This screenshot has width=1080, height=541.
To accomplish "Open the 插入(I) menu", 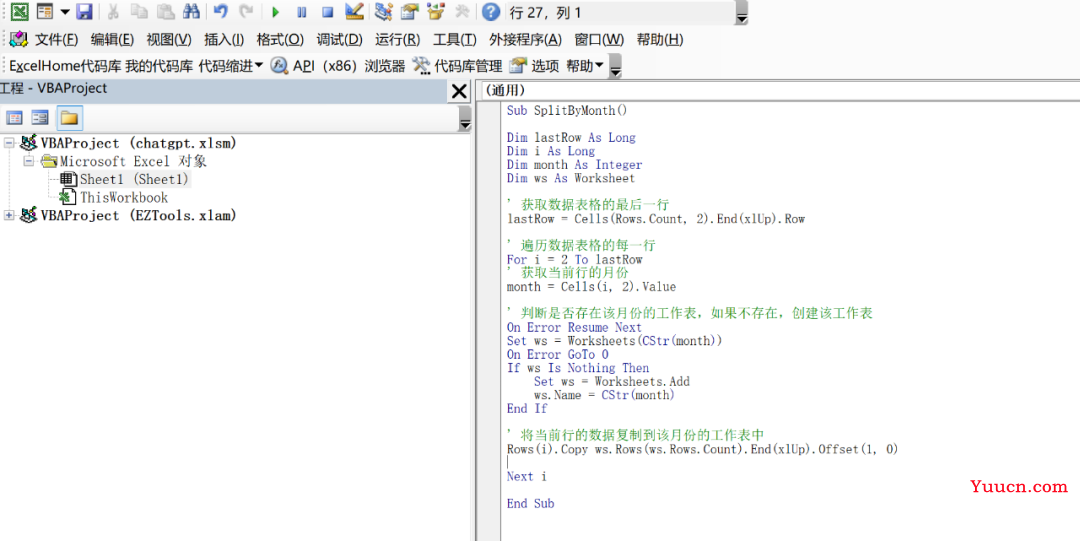I will [224, 40].
